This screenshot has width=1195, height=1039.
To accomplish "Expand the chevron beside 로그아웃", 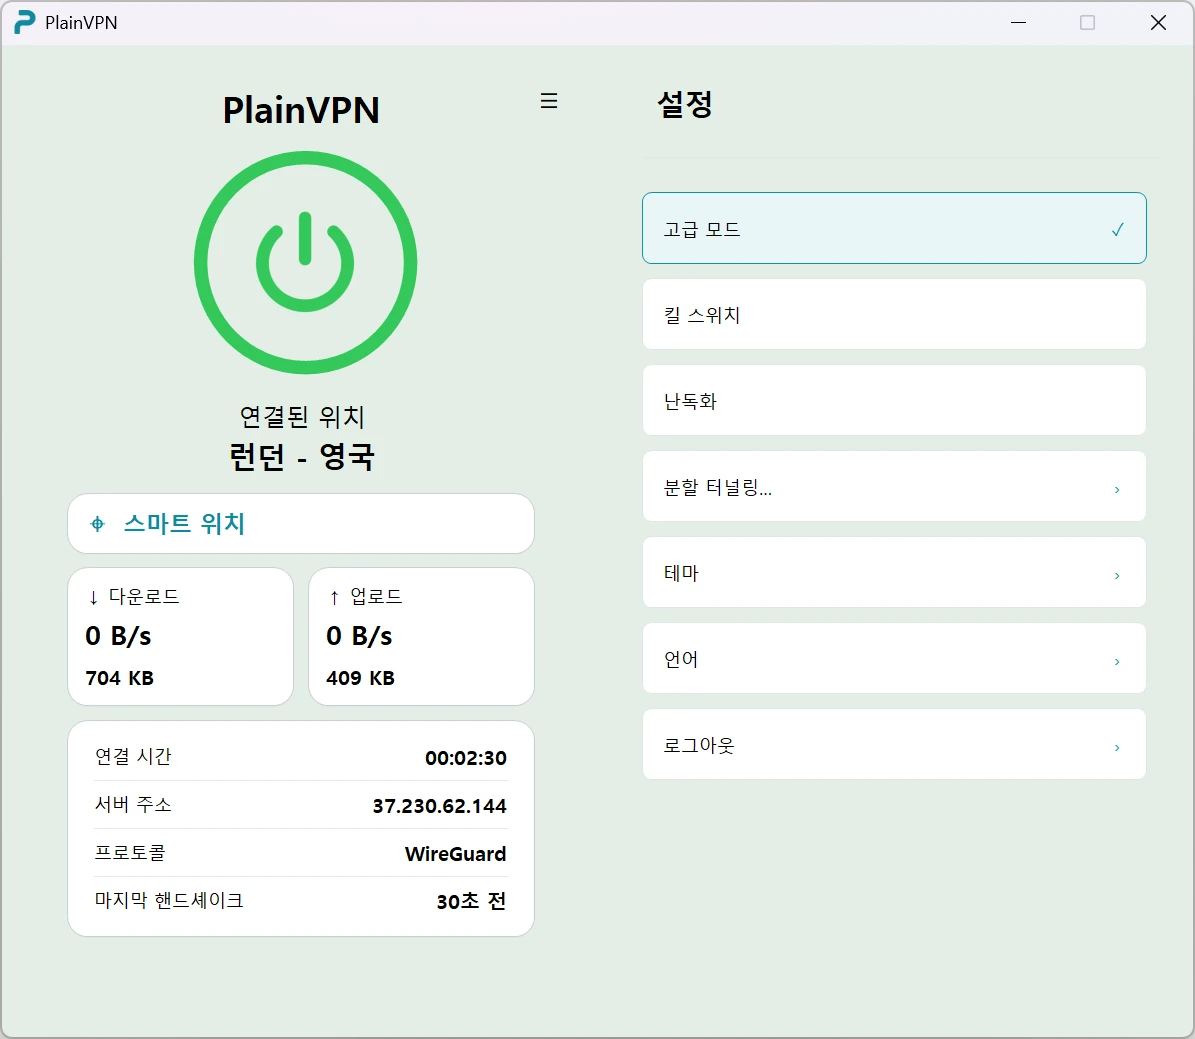I will [1117, 748].
